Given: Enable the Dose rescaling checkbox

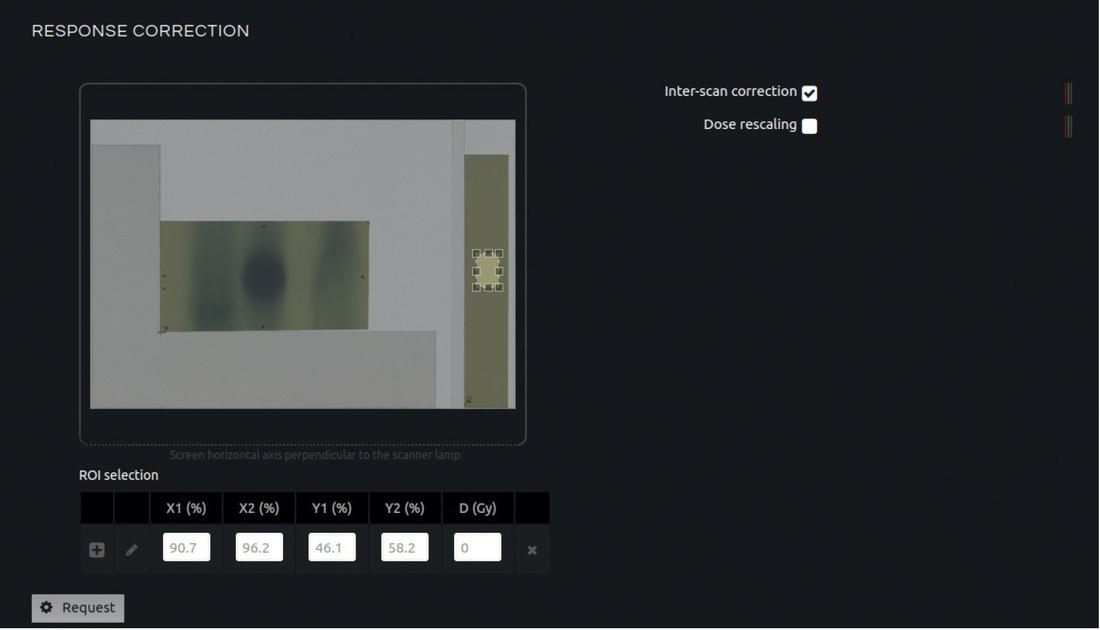Looking at the screenshot, I should pyautogui.click(x=809, y=126).
